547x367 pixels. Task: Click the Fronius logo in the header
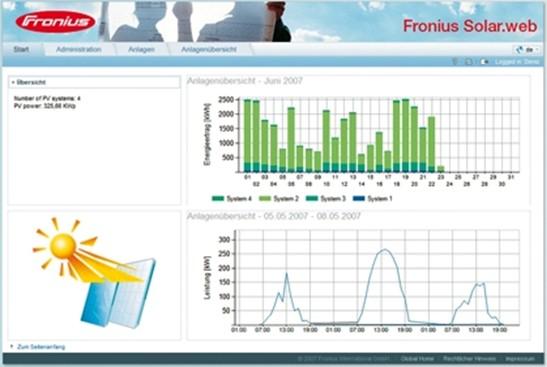click(x=55, y=22)
